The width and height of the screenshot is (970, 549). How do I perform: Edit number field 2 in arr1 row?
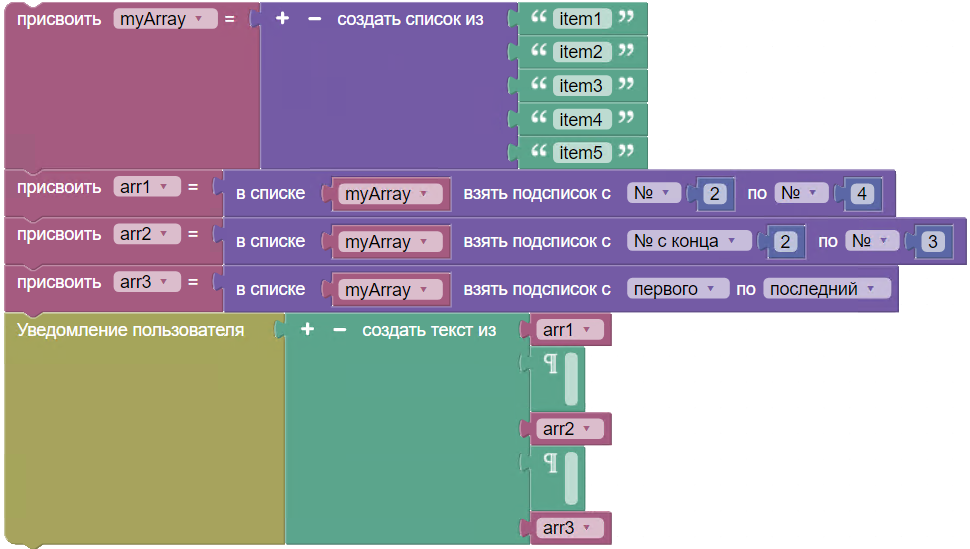click(x=715, y=194)
